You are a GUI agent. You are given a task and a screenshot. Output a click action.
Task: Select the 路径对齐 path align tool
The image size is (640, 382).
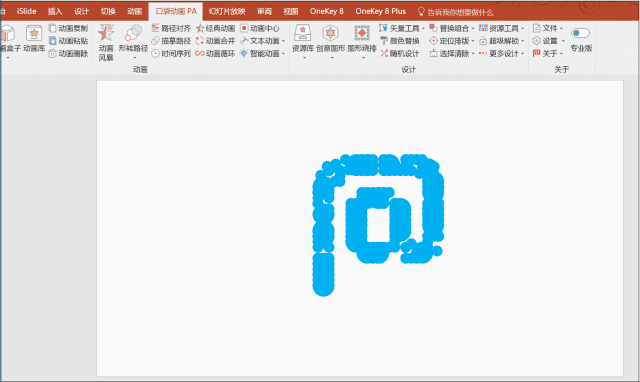[x=171, y=28]
